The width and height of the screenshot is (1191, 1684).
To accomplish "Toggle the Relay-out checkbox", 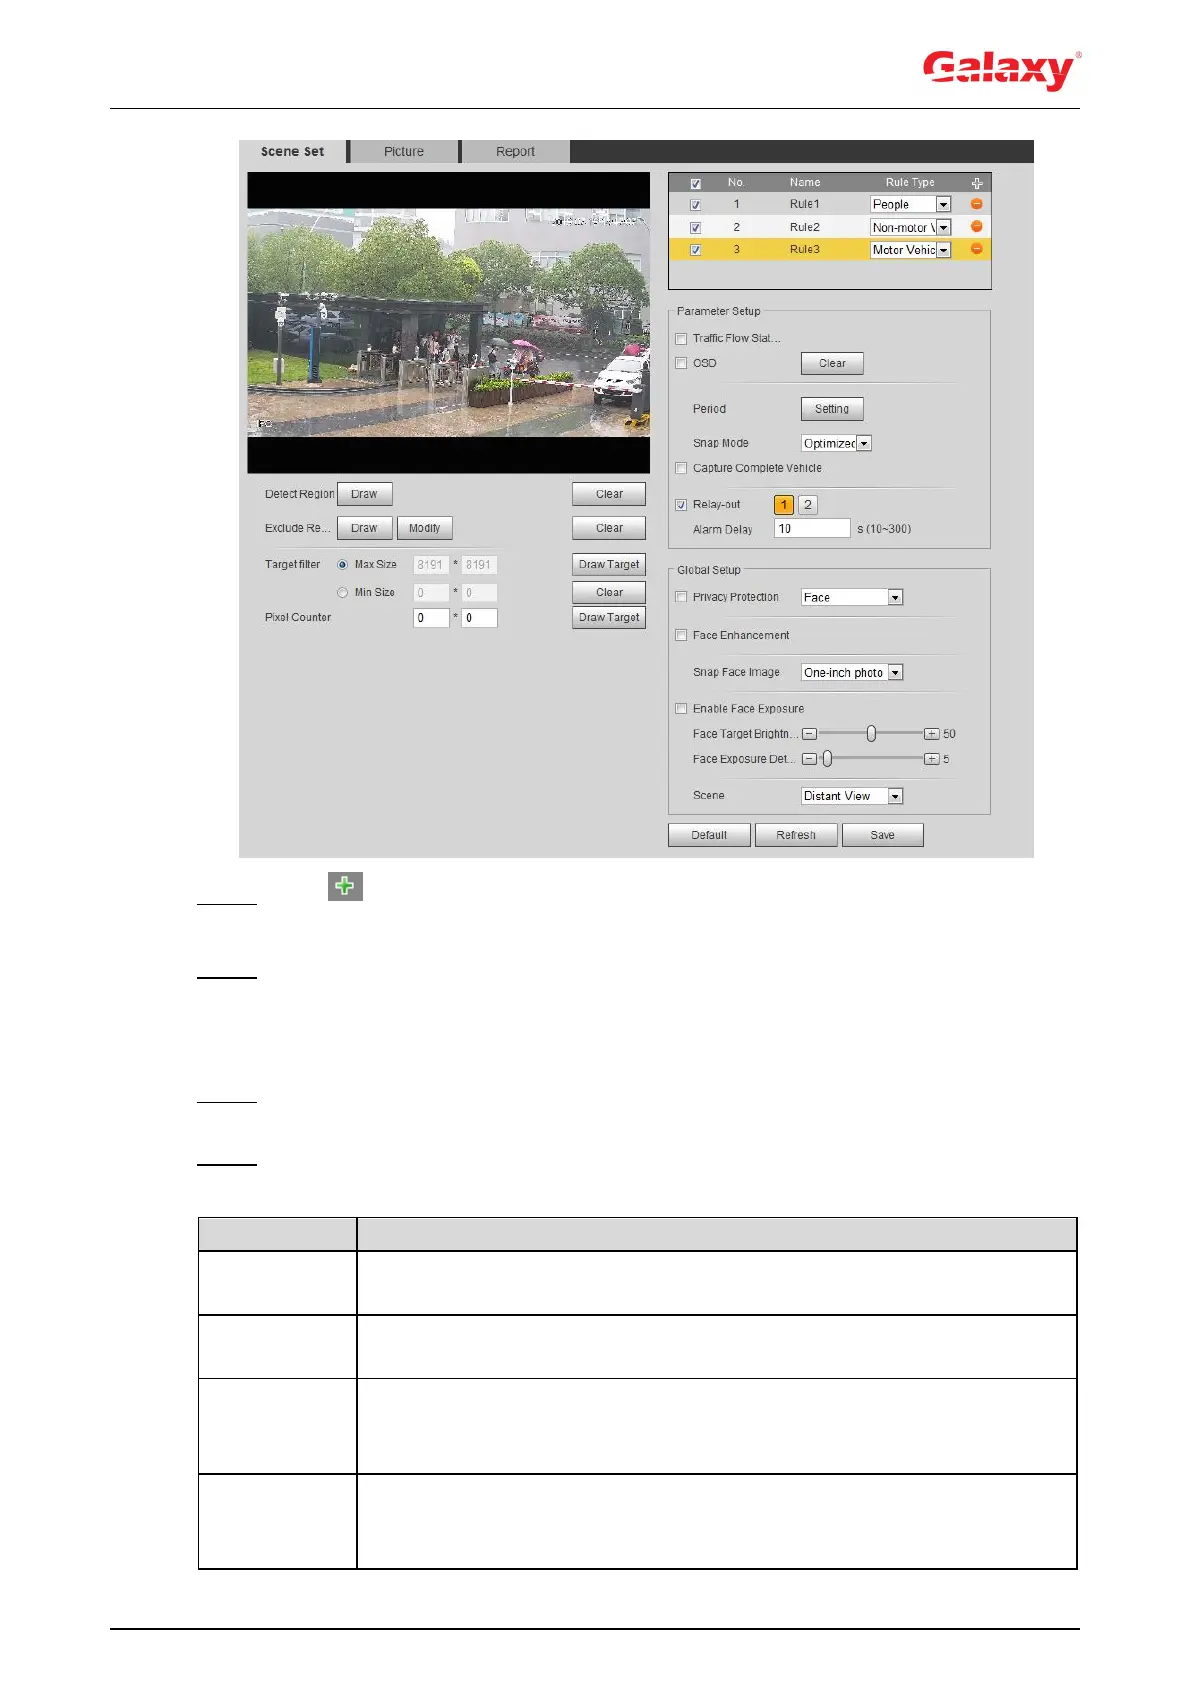I will [x=681, y=505].
